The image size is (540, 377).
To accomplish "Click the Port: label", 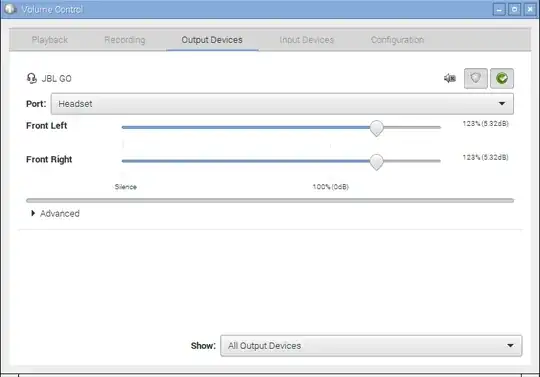I will (36, 104).
